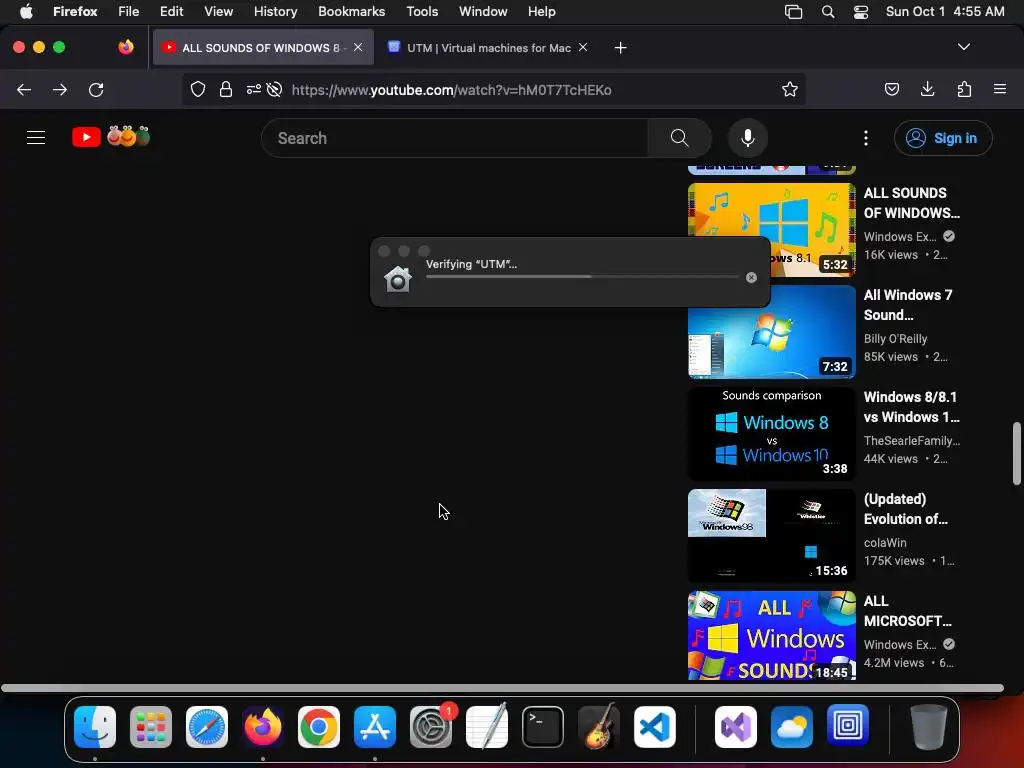Viewport: 1024px width, 768px height.
Task: Launch GarageBand from the Dock
Action: (599, 727)
